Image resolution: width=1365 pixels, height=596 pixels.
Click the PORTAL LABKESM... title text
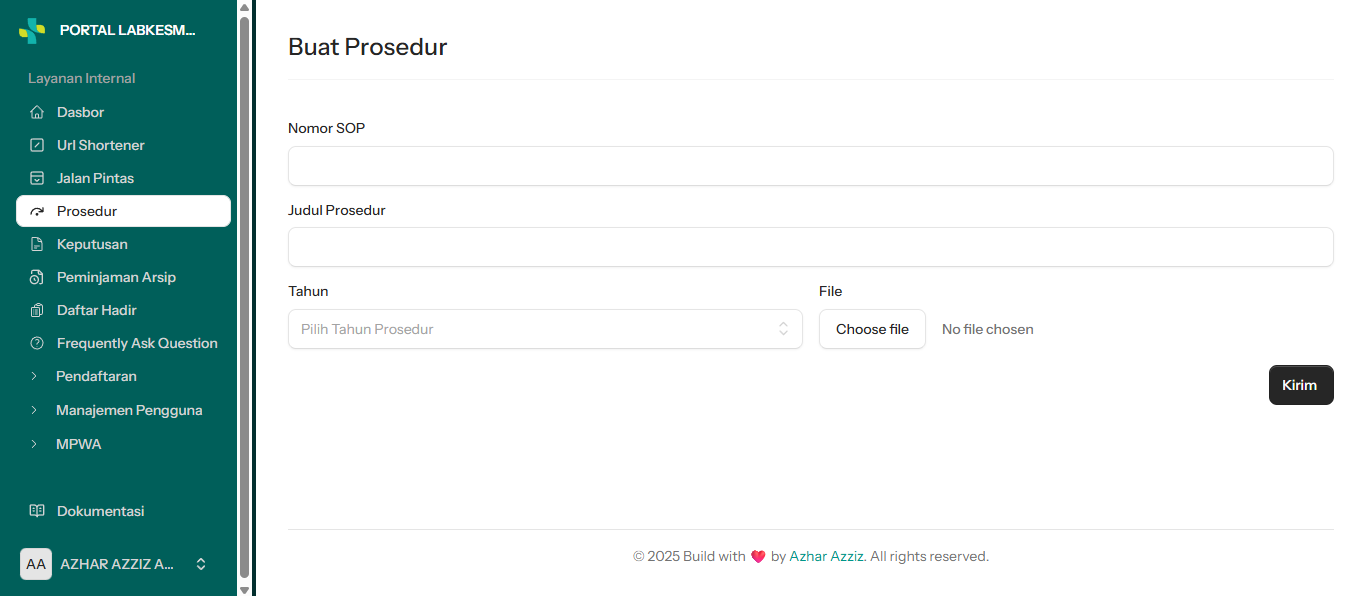pyautogui.click(x=128, y=30)
